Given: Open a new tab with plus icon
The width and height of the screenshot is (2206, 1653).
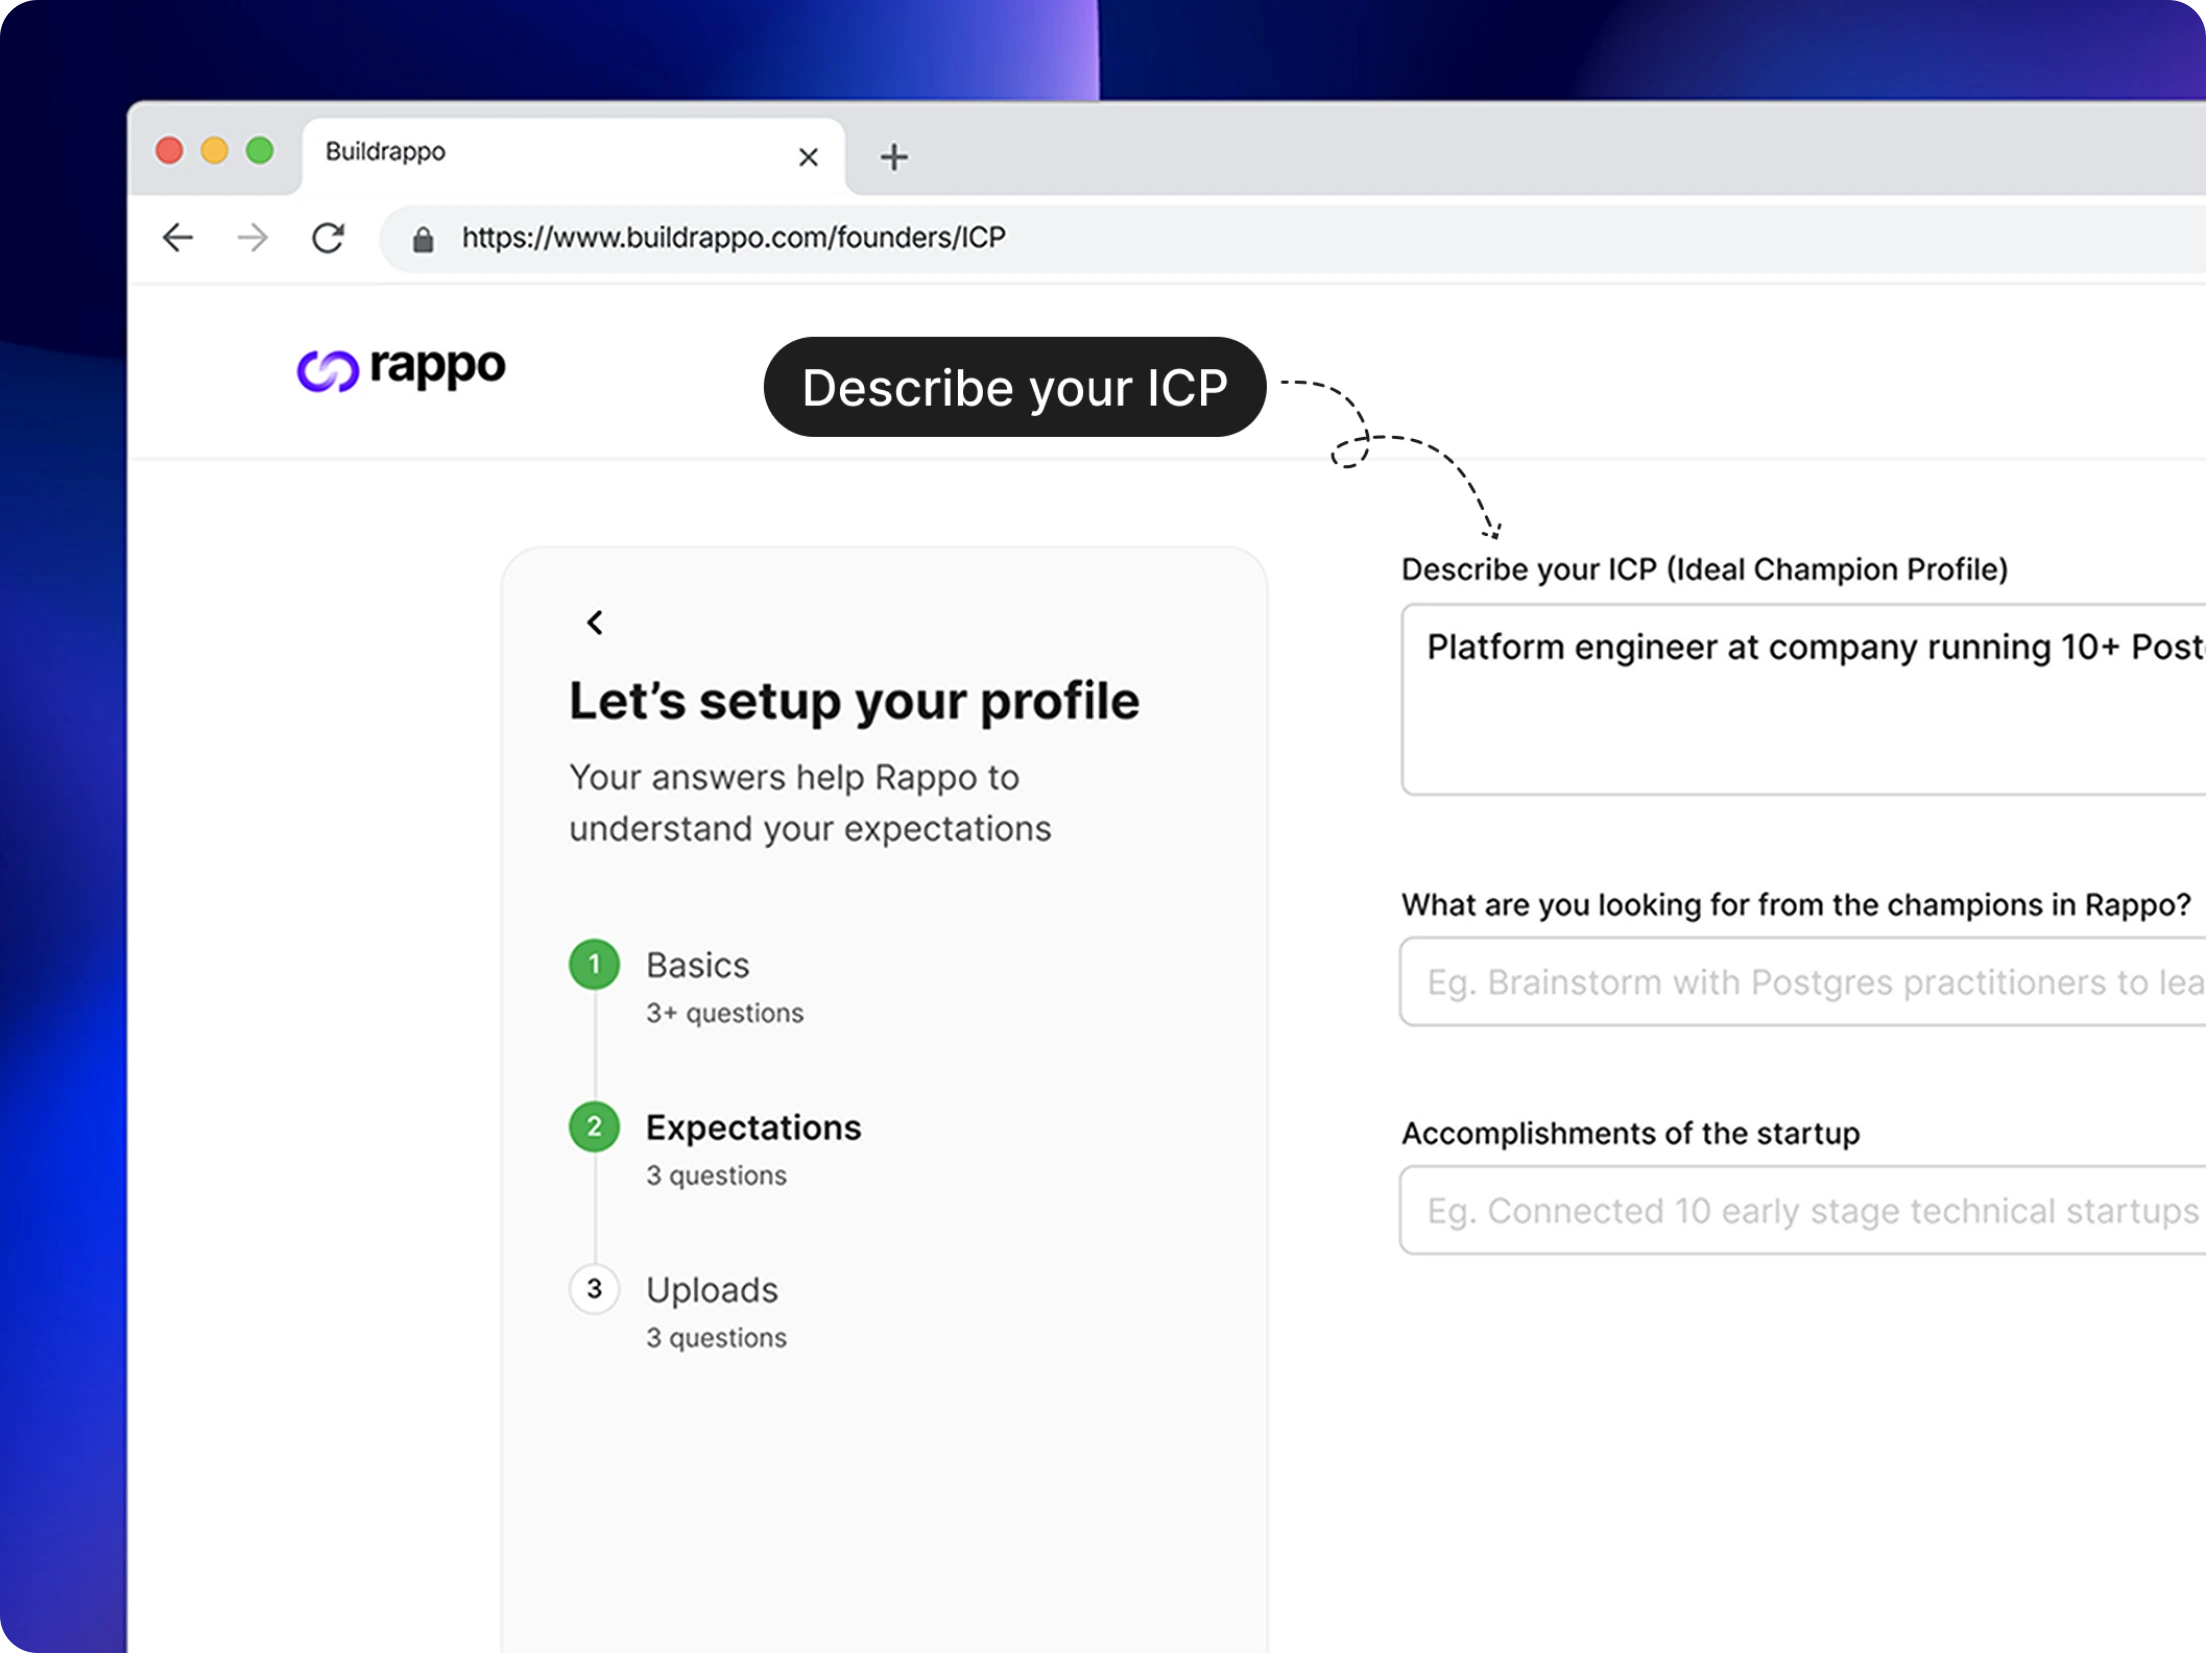Looking at the screenshot, I should pos(894,157).
